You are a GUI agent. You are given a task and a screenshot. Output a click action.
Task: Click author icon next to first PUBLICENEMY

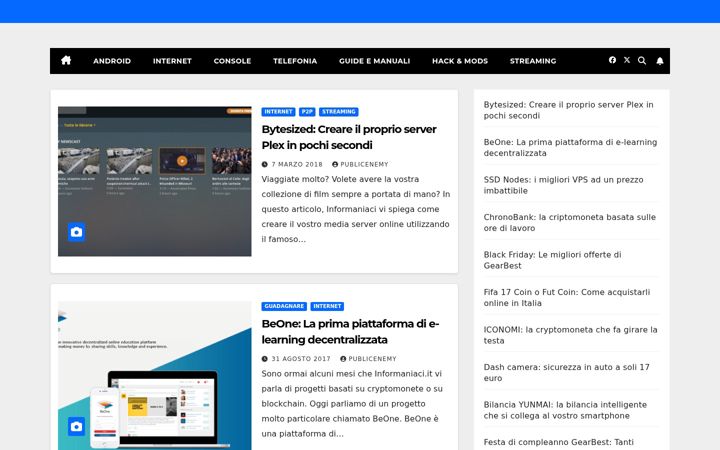pyautogui.click(x=335, y=164)
